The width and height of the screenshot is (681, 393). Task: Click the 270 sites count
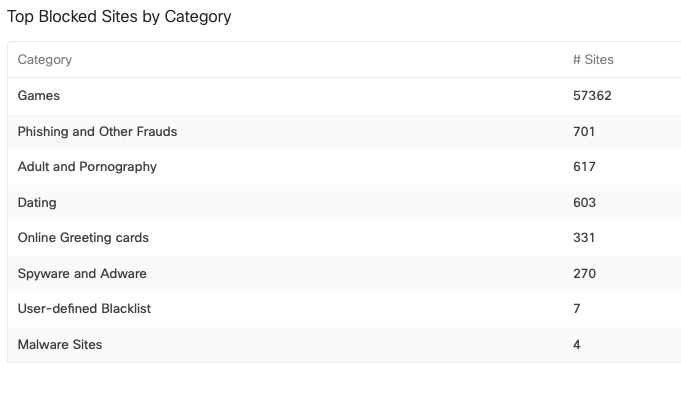pos(584,274)
